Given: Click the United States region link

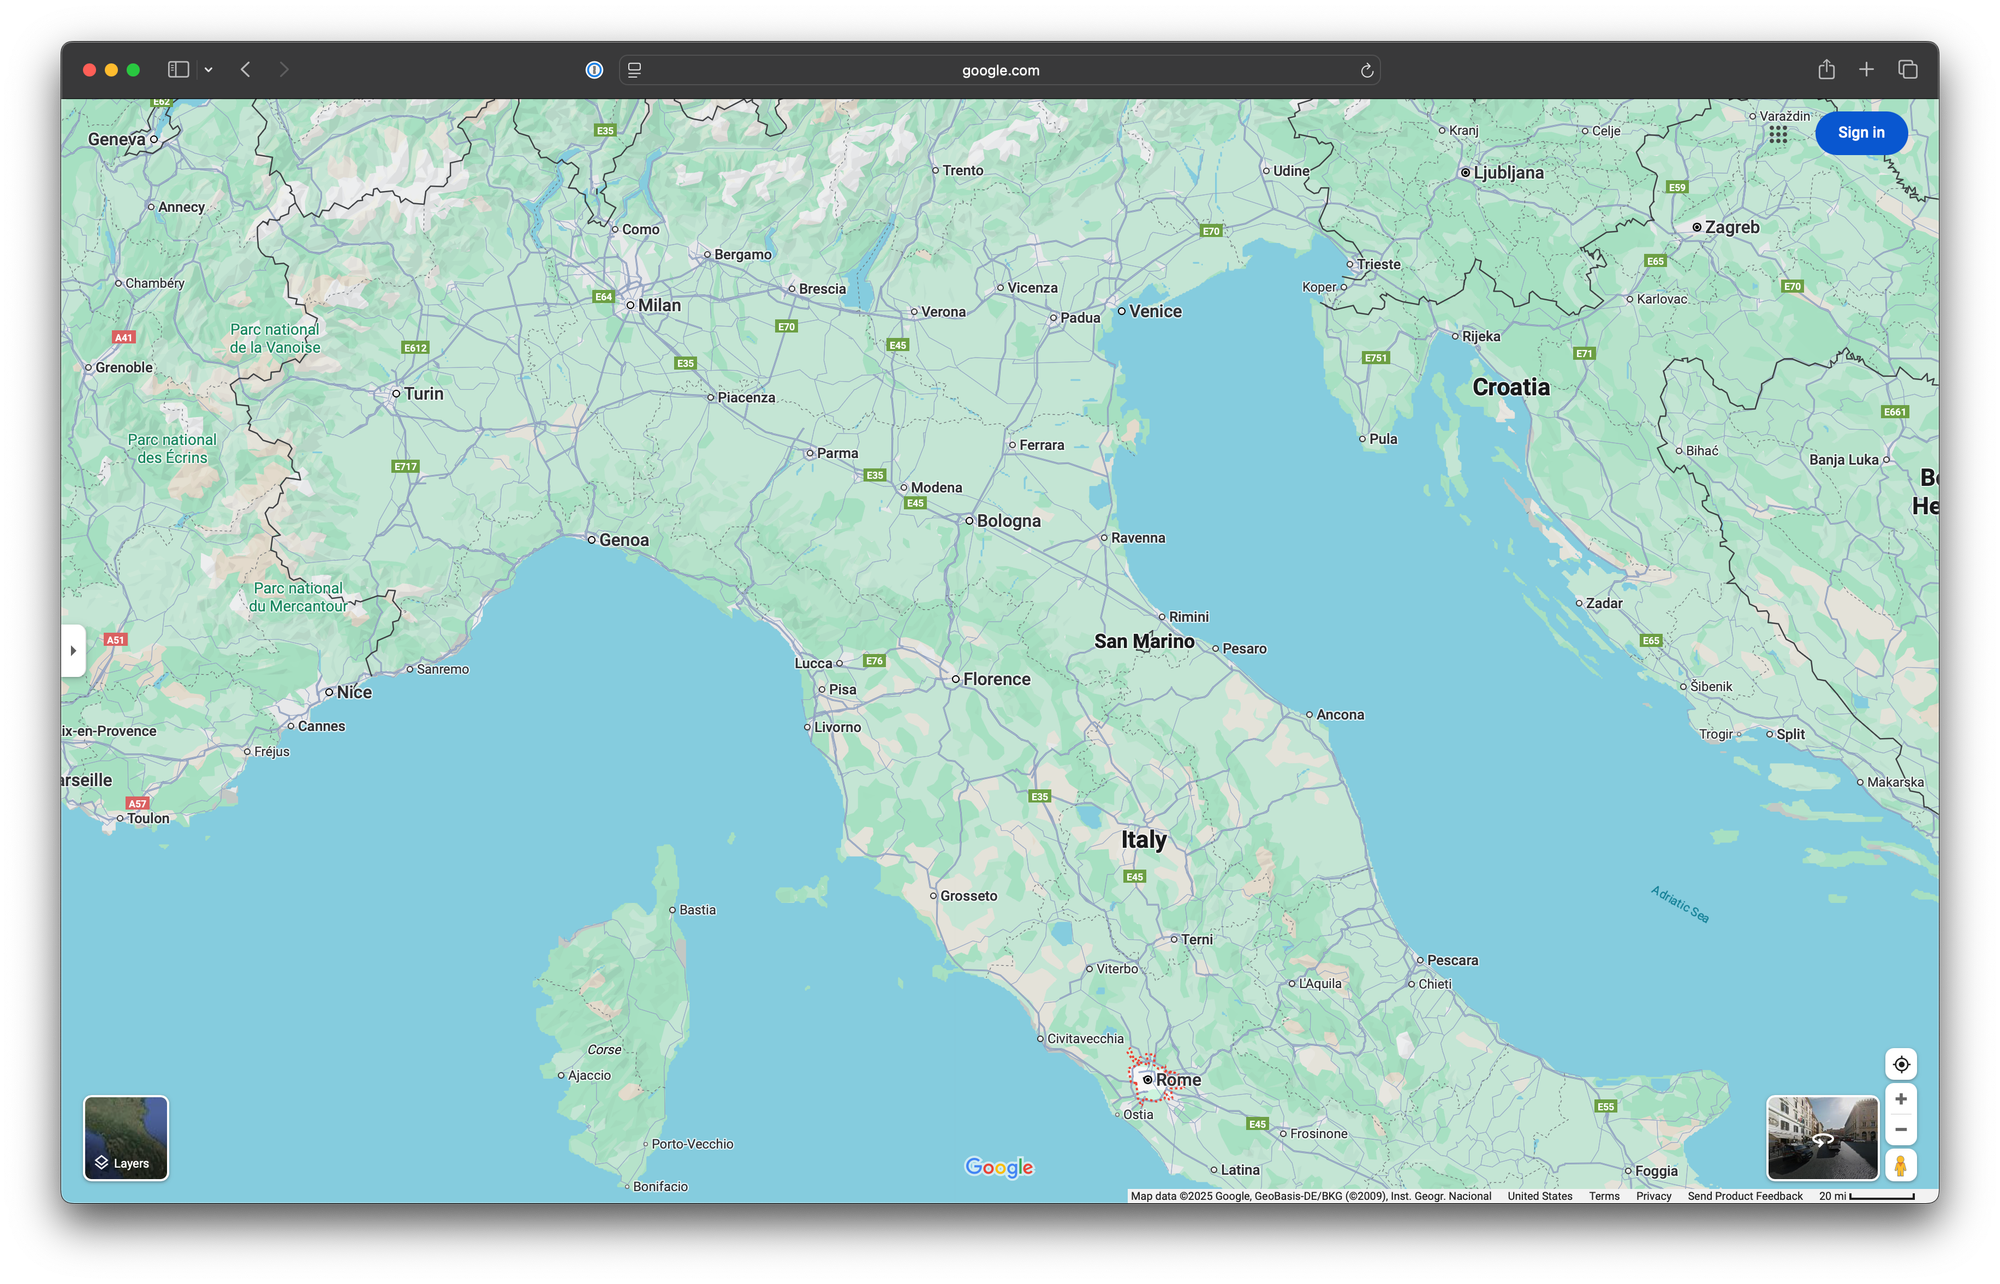Looking at the screenshot, I should (x=1539, y=1196).
